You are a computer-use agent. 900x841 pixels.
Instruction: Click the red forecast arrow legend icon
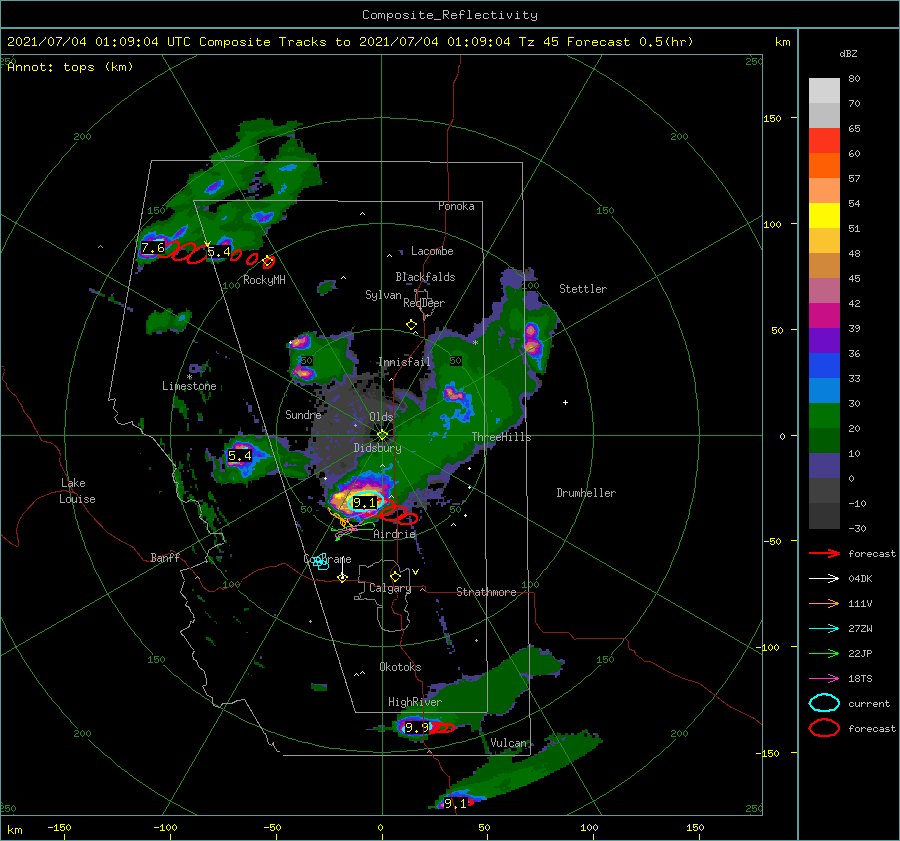[x=824, y=553]
